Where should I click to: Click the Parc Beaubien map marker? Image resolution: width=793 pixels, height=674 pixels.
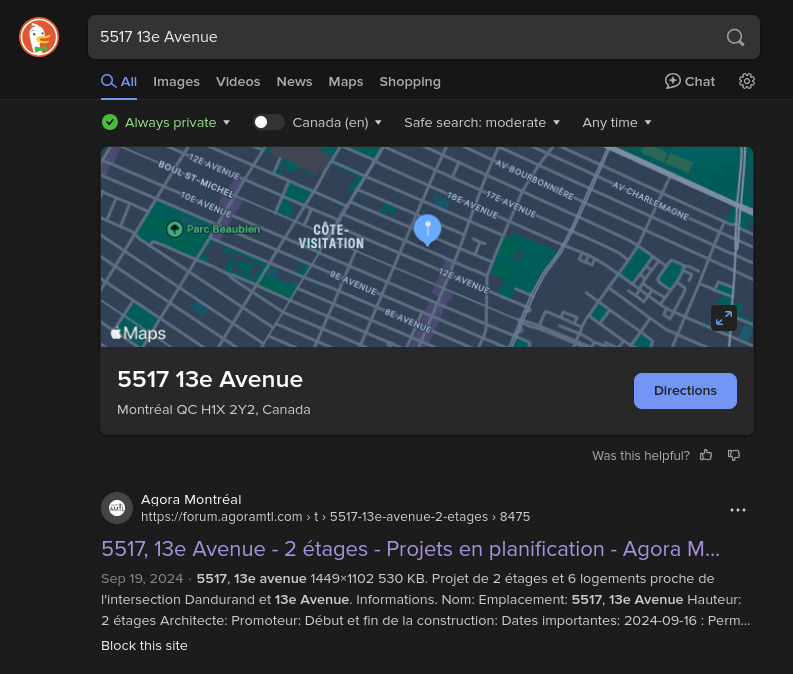pos(174,229)
